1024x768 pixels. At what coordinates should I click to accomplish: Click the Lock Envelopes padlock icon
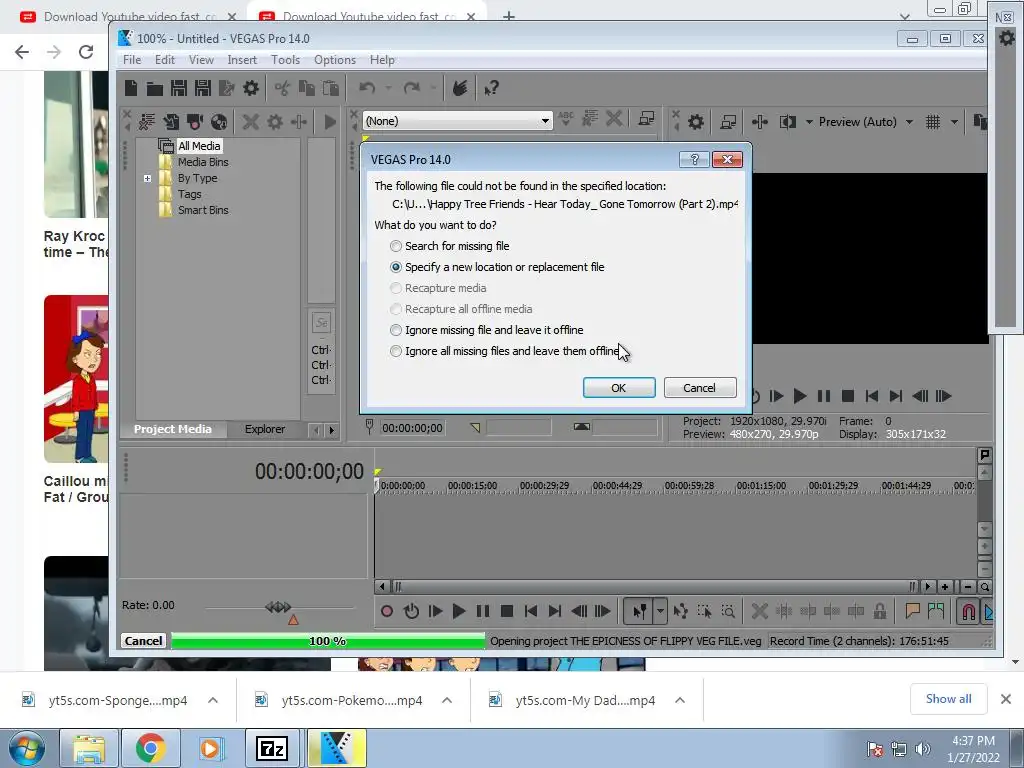pyautogui.click(x=880, y=611)
